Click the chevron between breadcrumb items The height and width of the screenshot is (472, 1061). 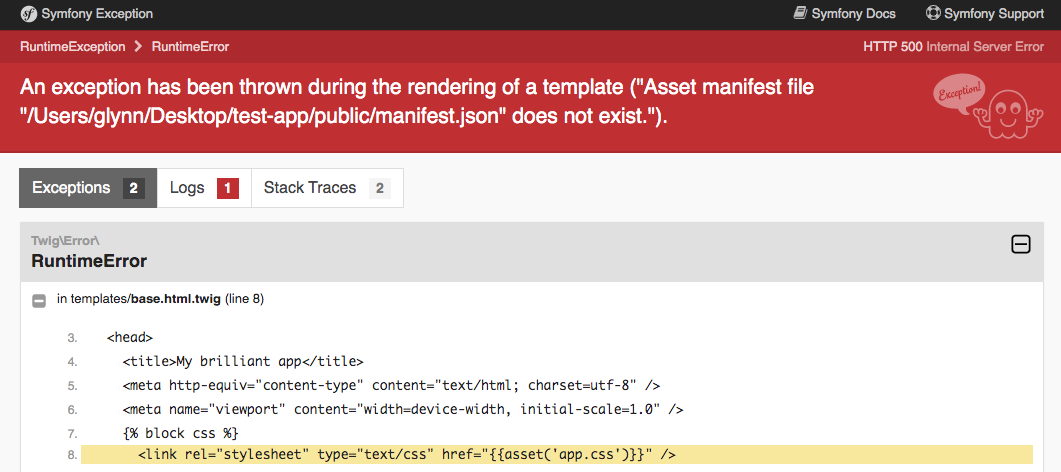(x=138, y=47)
